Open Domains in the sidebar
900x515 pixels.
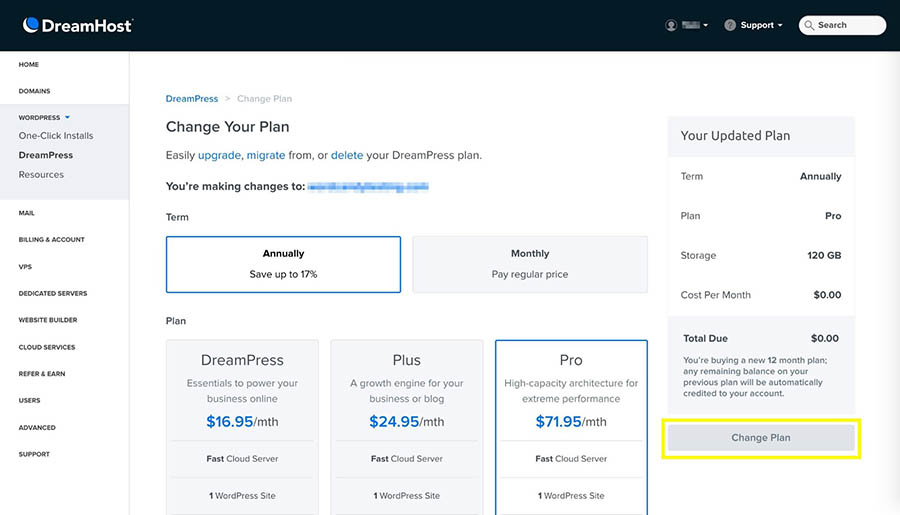34,91
